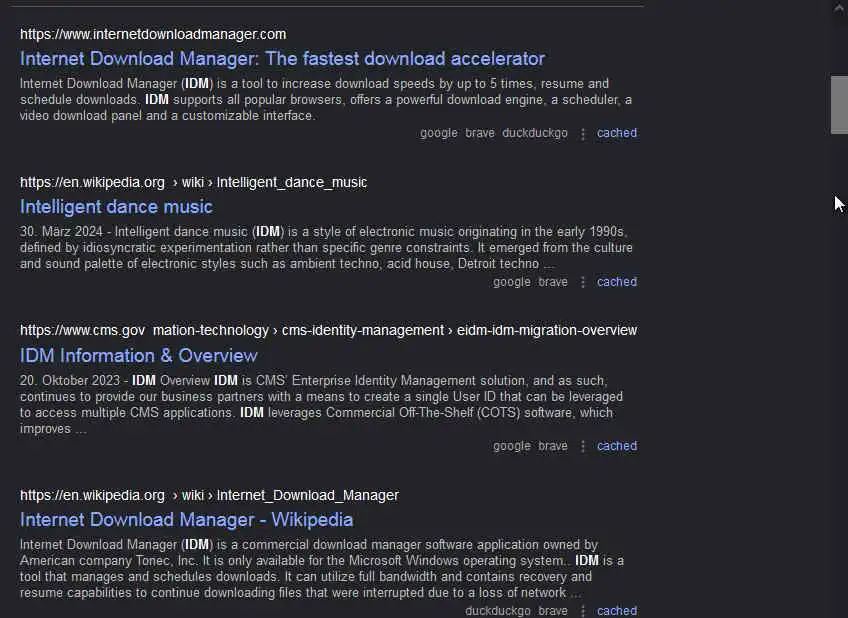Open three-dot menu for IDM Information & Overview result
The height and width of the screenshot is (618, 848).
[x=582, y=447]
